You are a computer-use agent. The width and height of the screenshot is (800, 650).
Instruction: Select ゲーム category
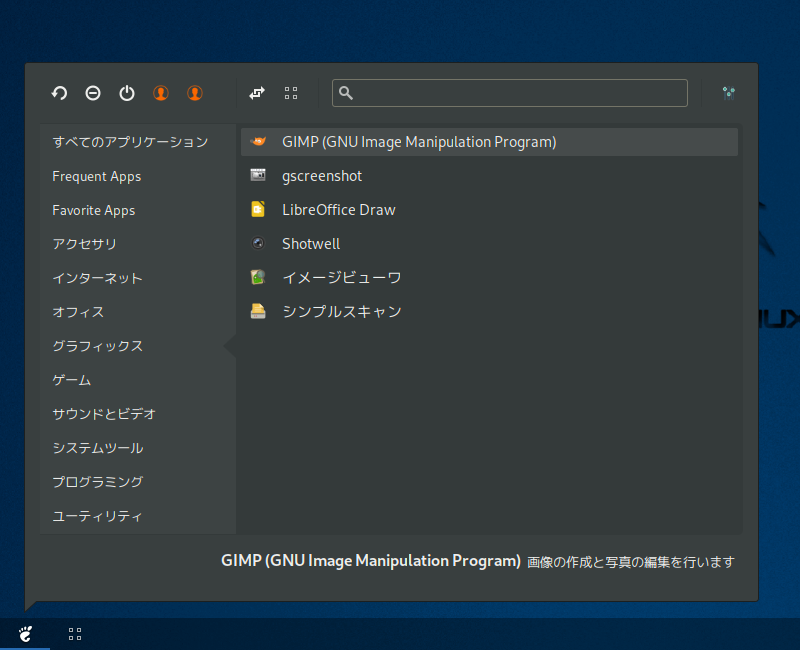138,380
